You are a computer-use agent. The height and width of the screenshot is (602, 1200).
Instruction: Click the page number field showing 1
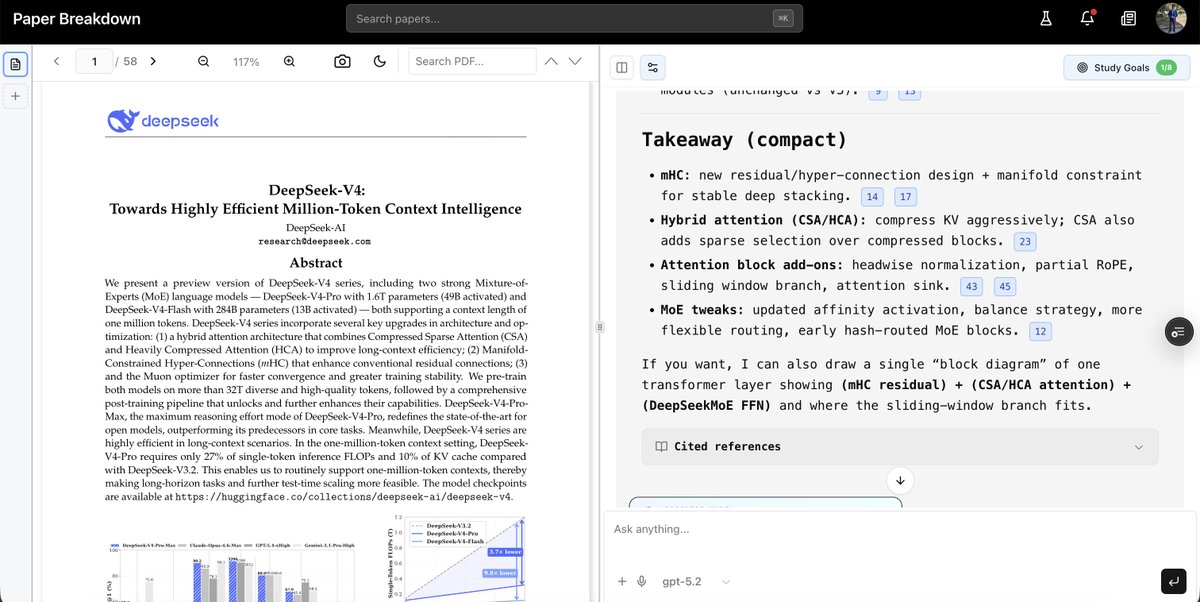pyautogui.click(x=93, y=62)
